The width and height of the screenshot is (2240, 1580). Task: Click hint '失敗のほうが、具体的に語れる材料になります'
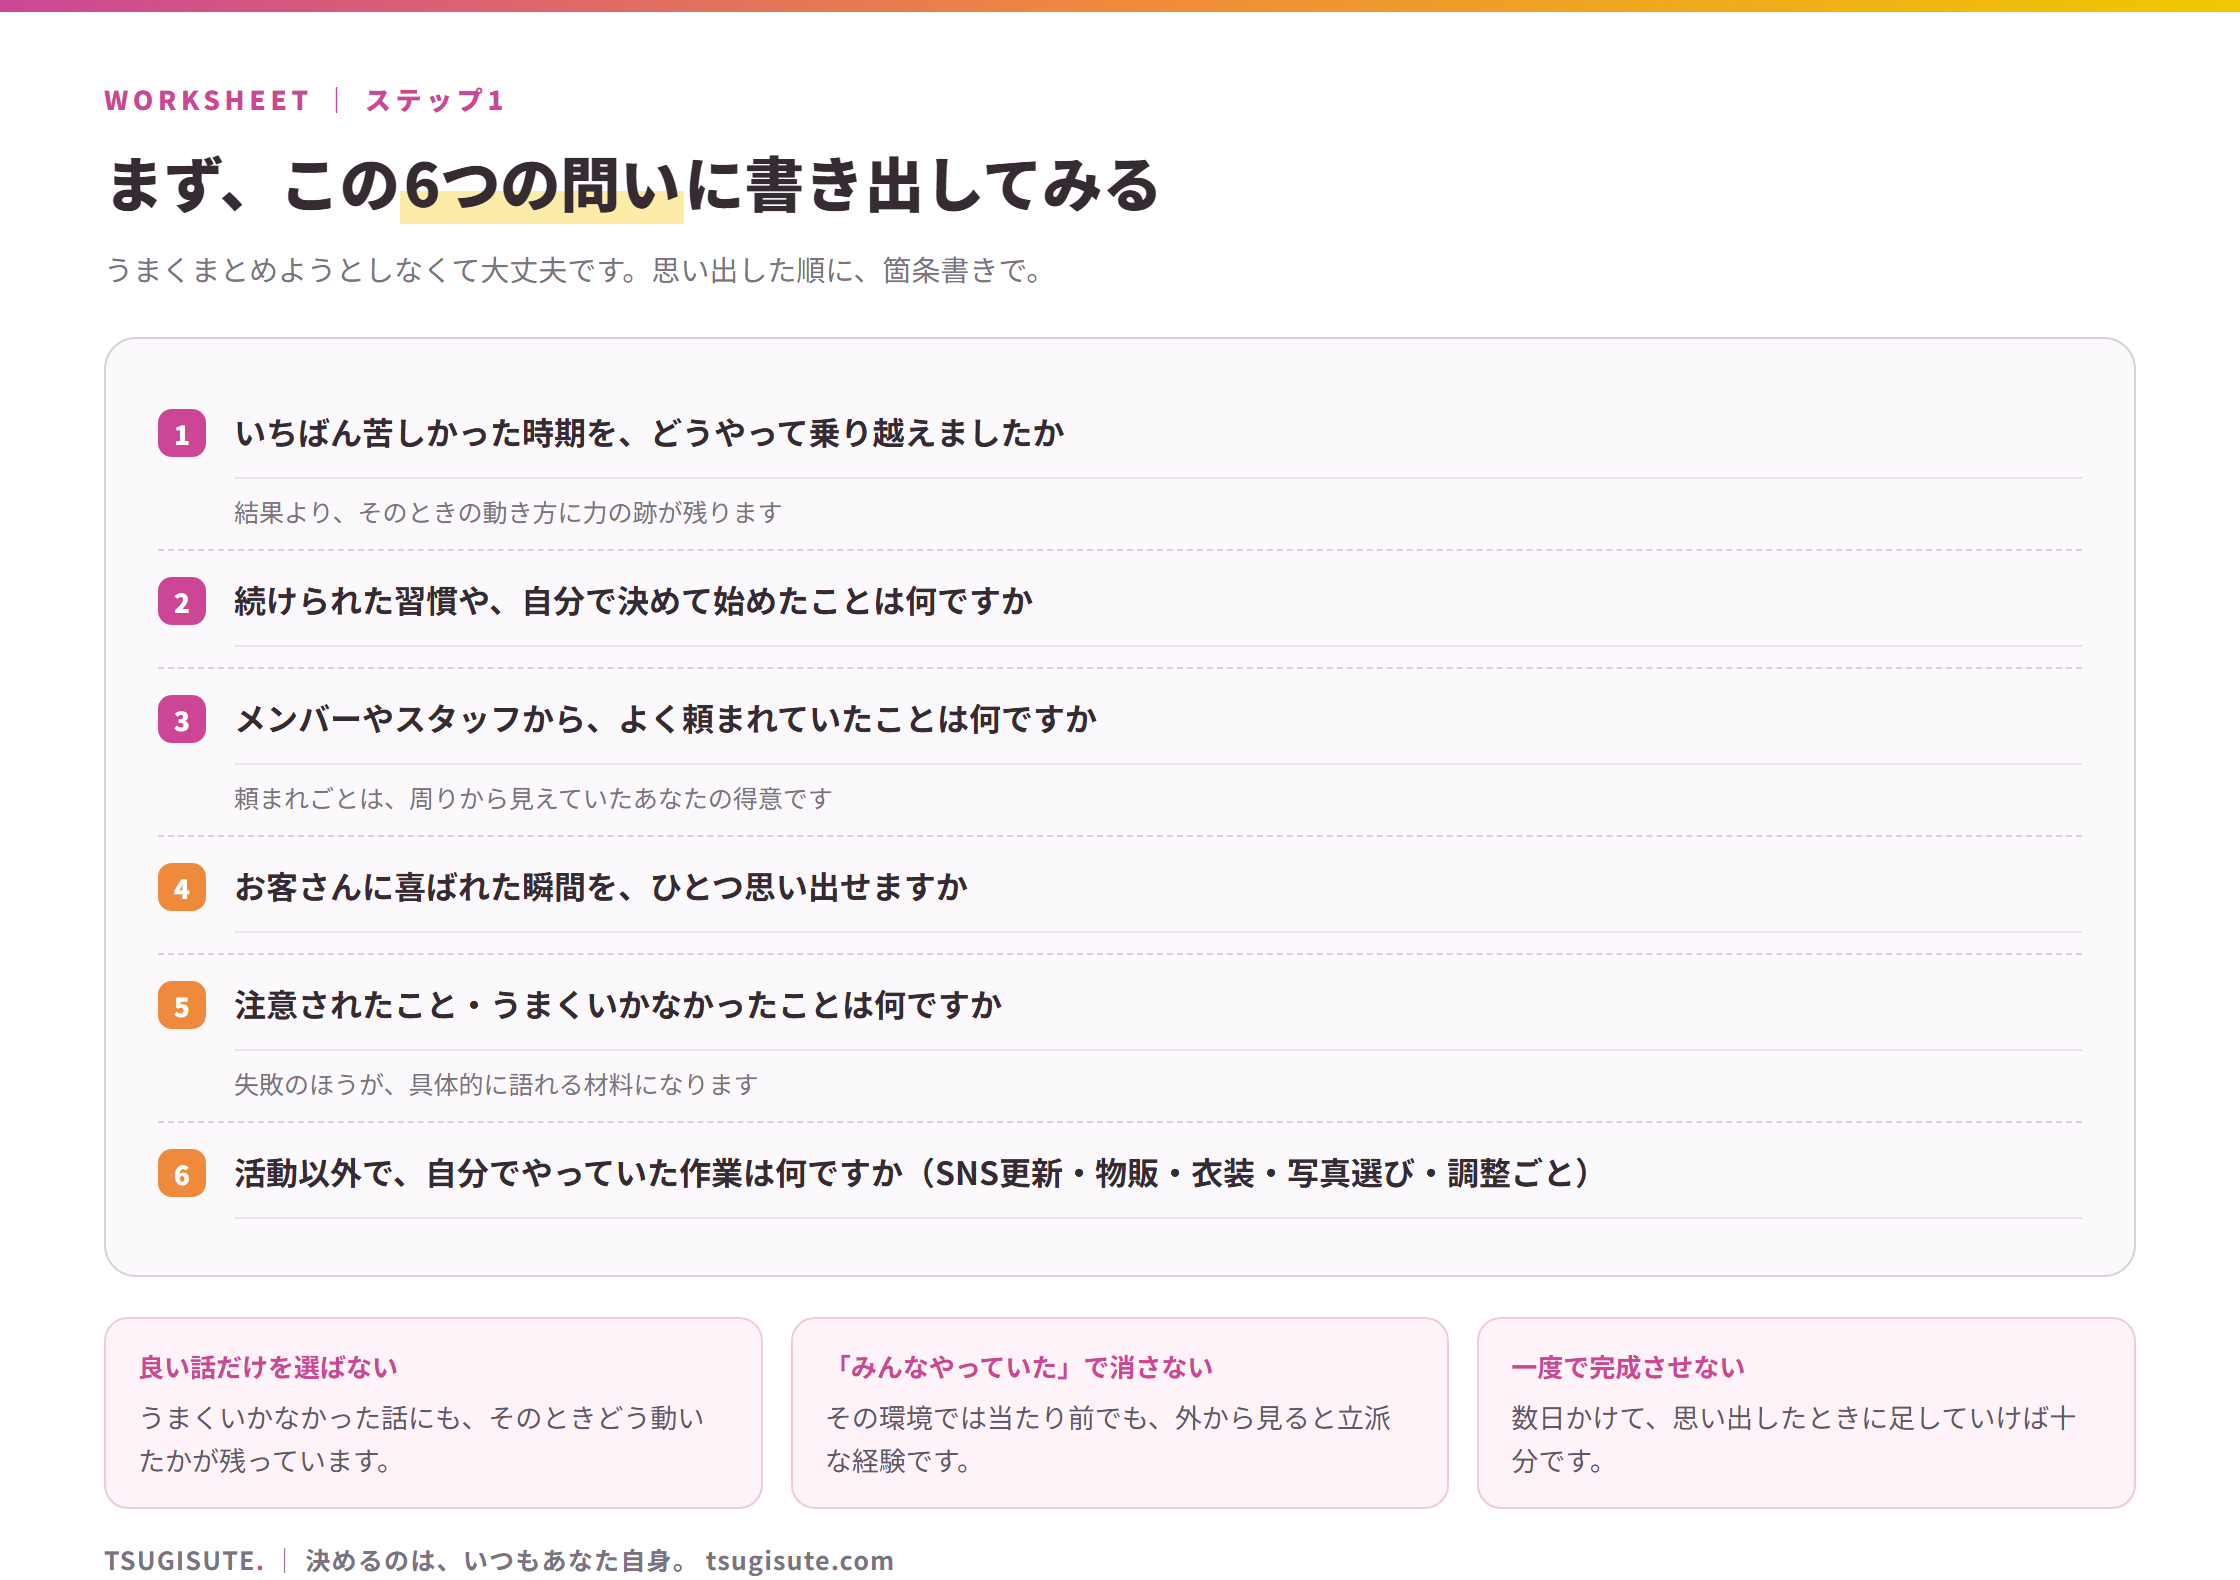click(496, 1084)
